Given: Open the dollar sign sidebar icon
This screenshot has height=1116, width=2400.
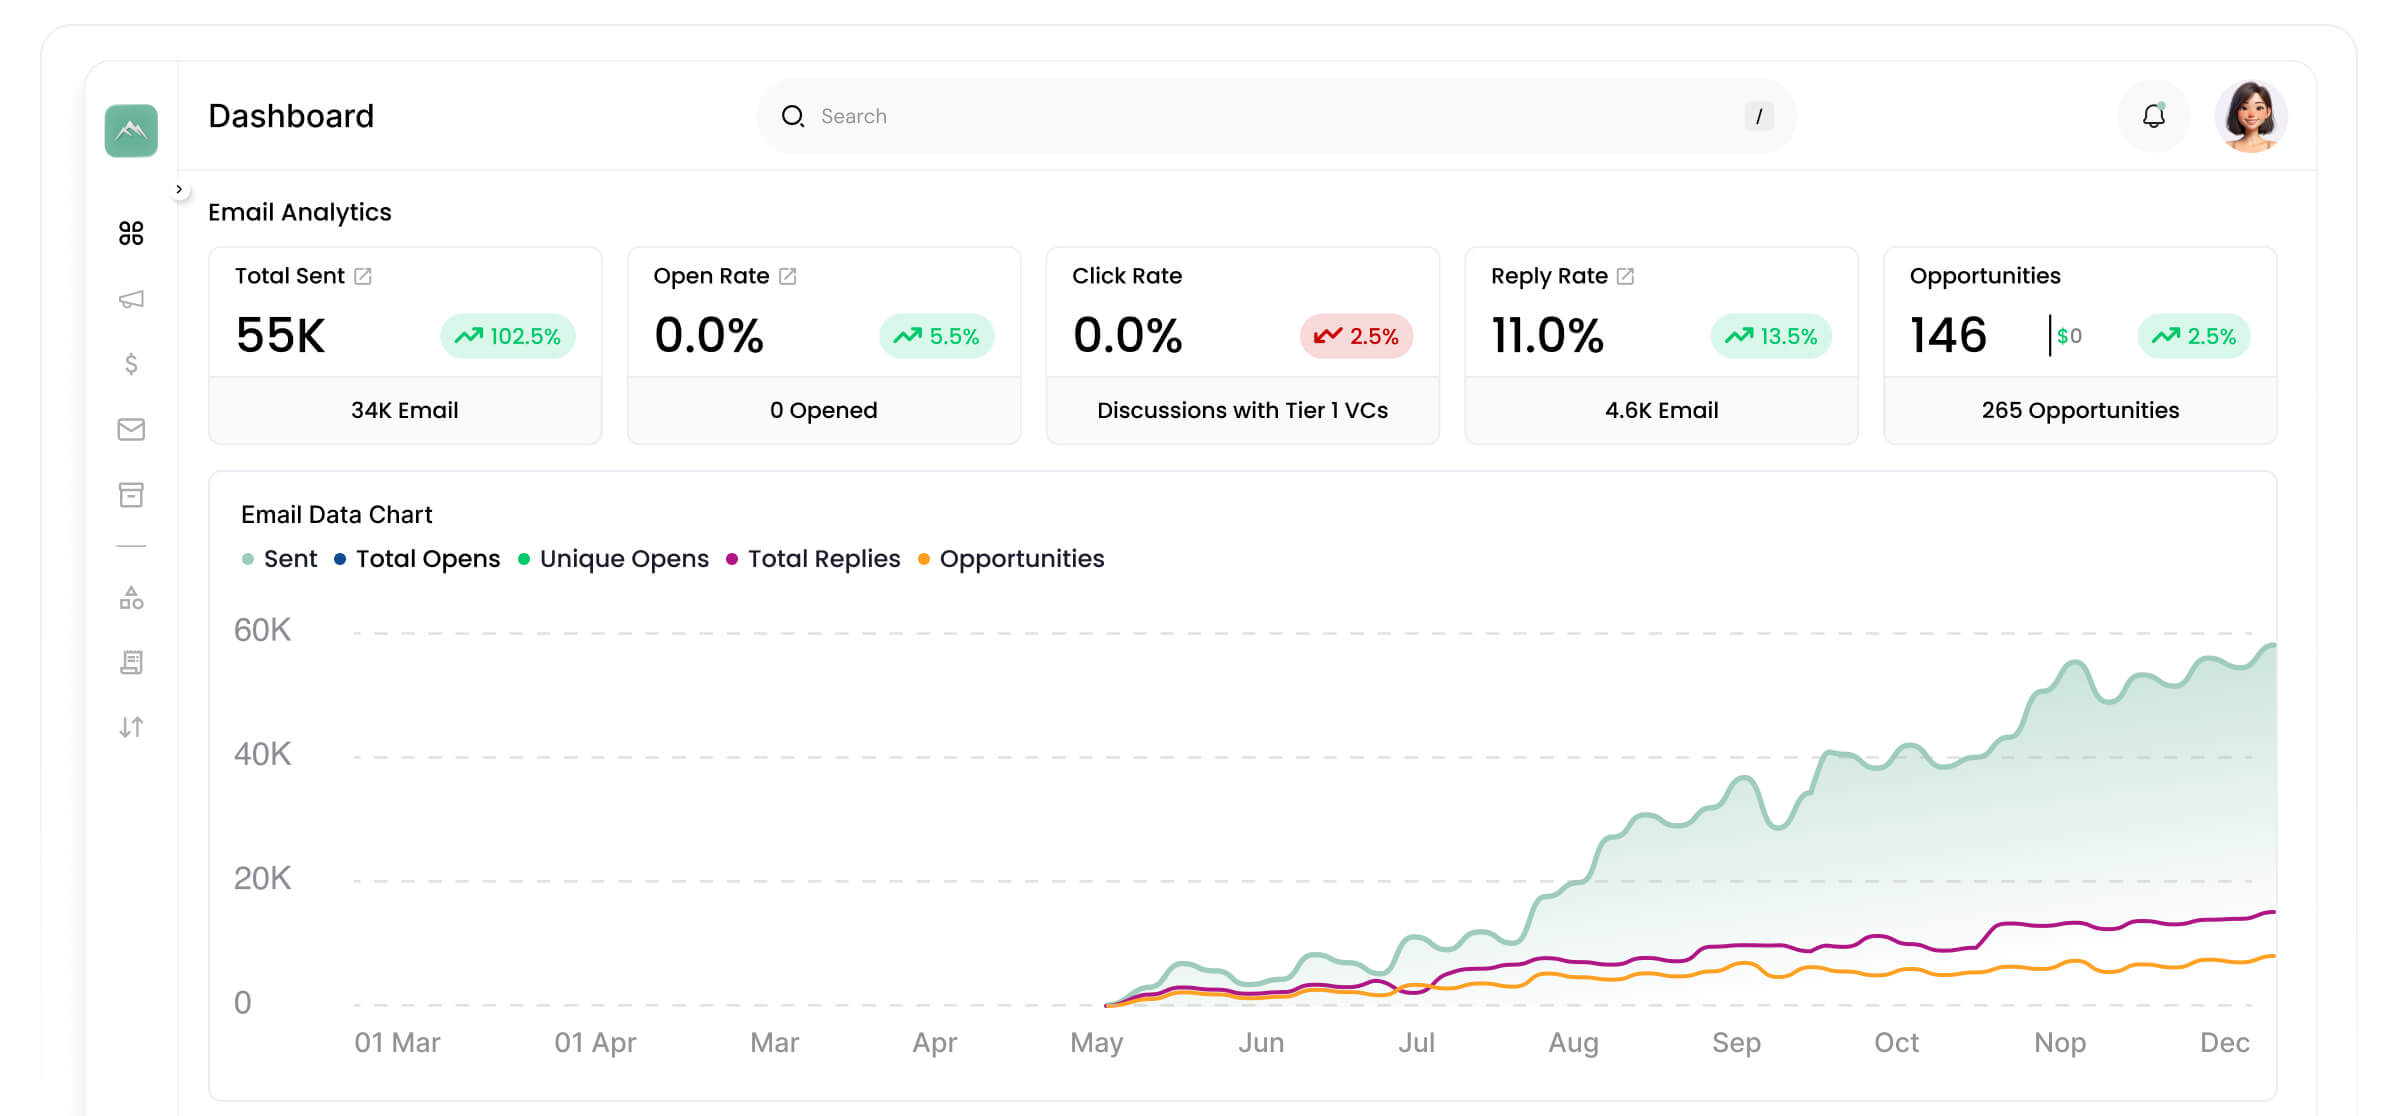Looking at the screenshot, I should click(x=131, y=364).
